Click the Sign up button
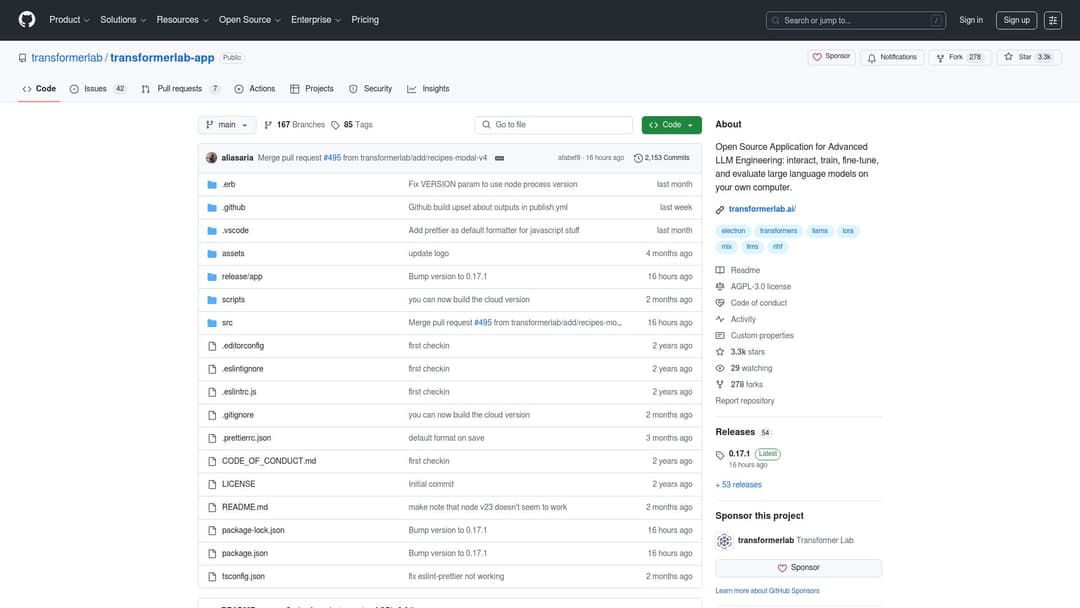 [x=1016, y=20]
